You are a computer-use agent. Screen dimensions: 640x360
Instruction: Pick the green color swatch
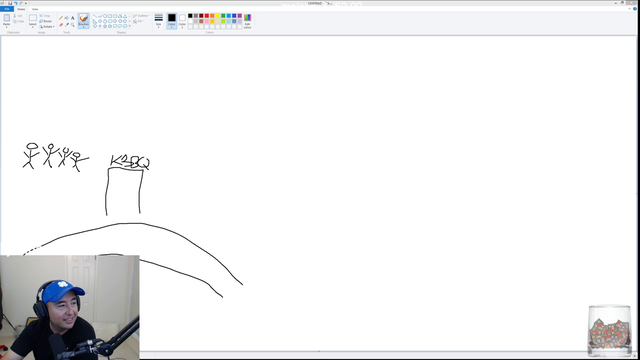tap(223, 16)
